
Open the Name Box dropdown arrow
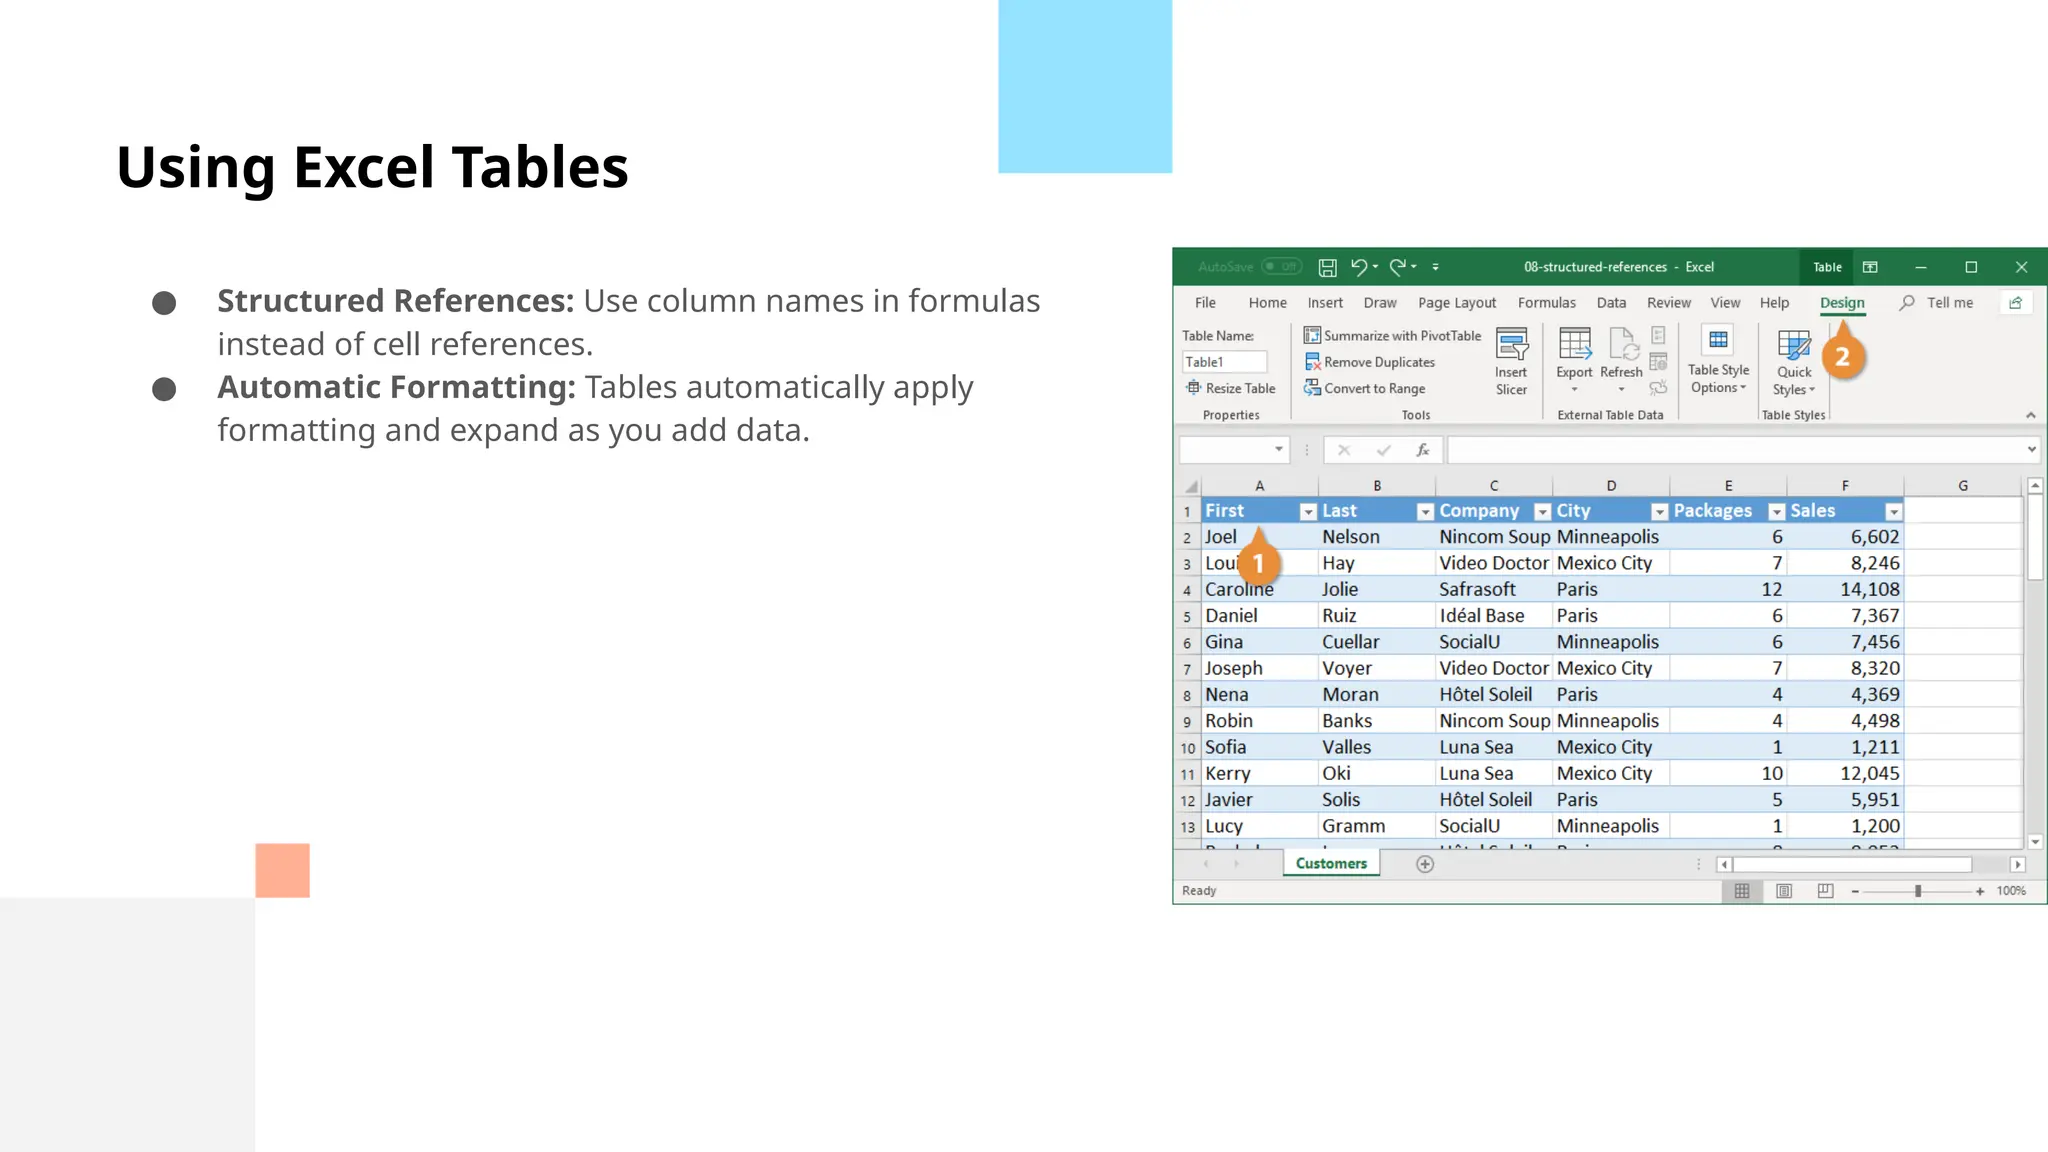pos(1278,450)
